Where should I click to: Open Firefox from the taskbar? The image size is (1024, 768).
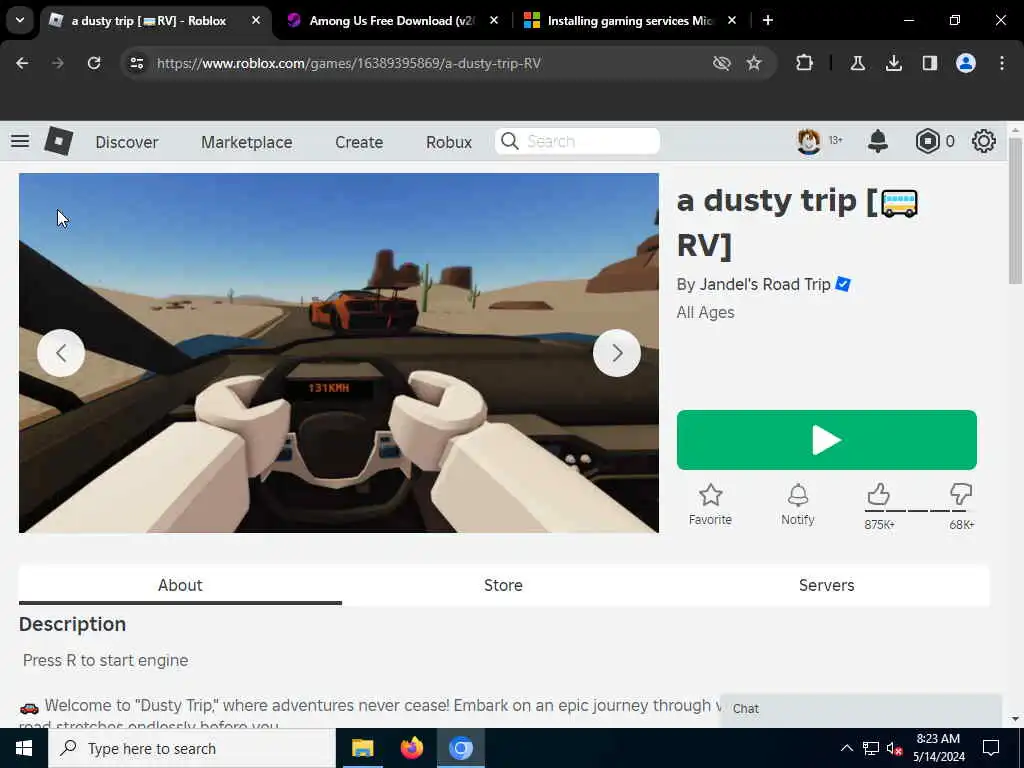pyautogui.click(x=411, y=748)
